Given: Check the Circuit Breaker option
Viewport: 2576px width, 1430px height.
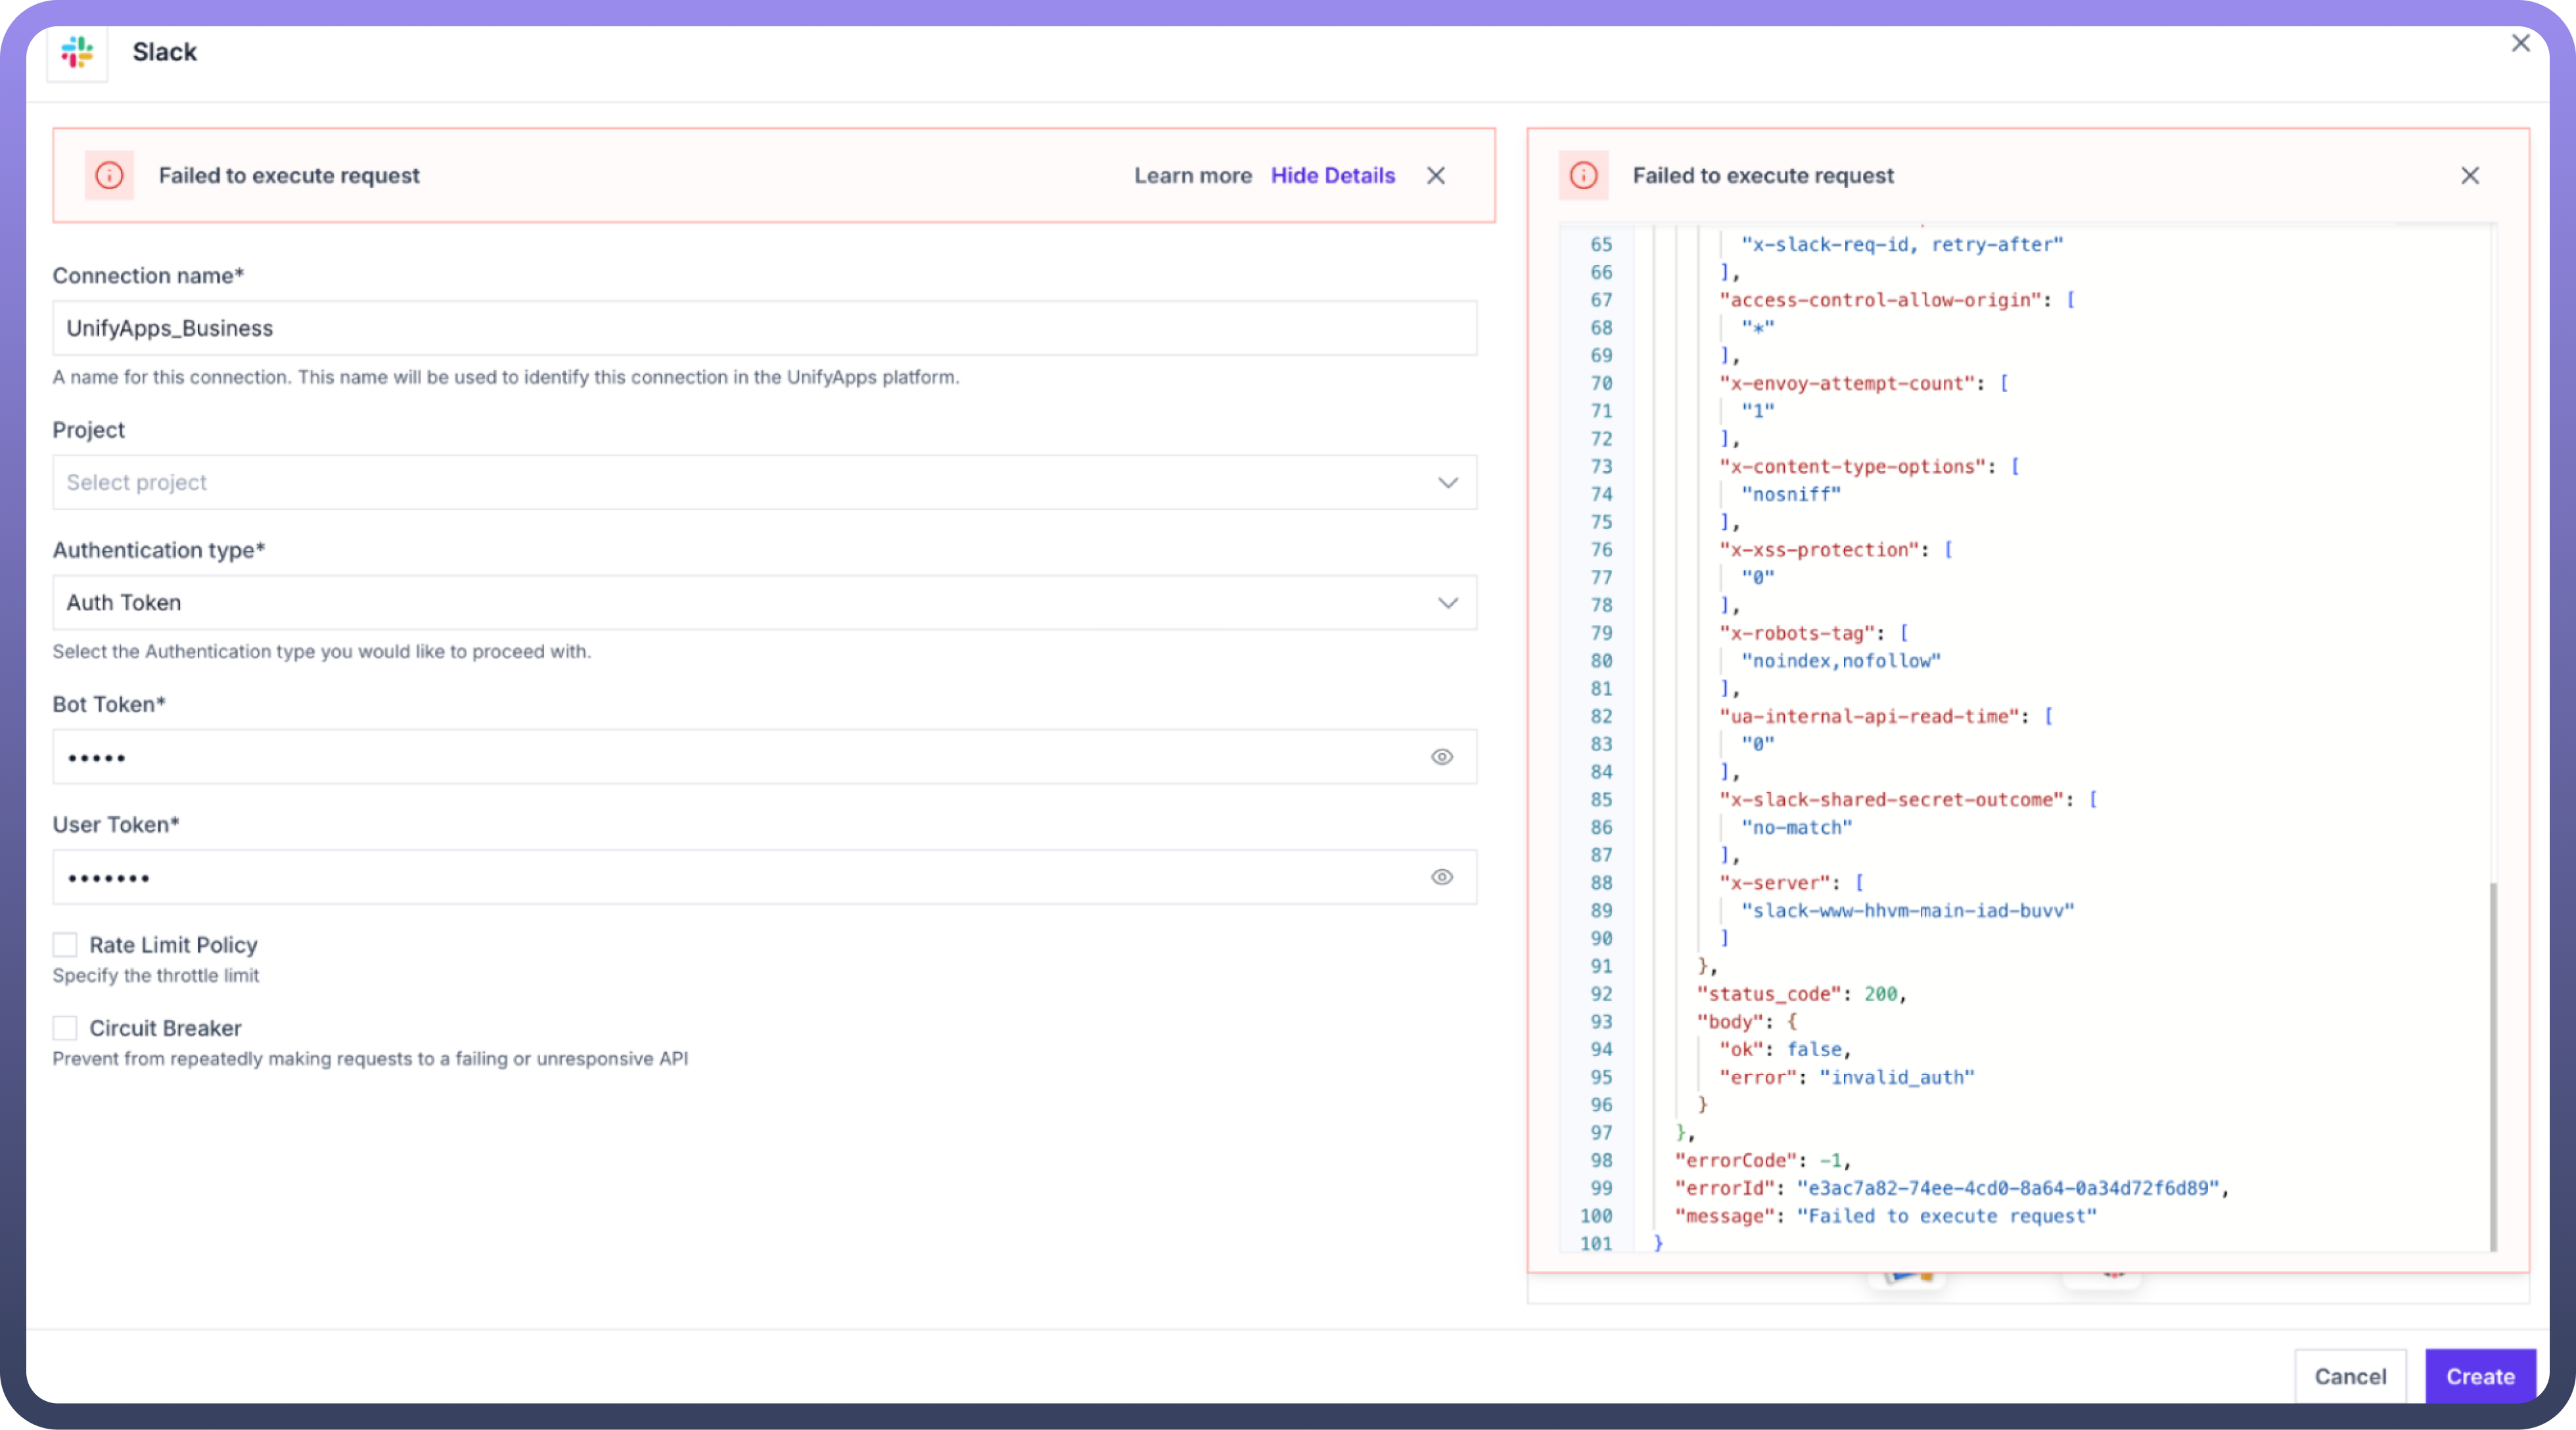Looking at the screenshot, I should (x=65, y=1028).
